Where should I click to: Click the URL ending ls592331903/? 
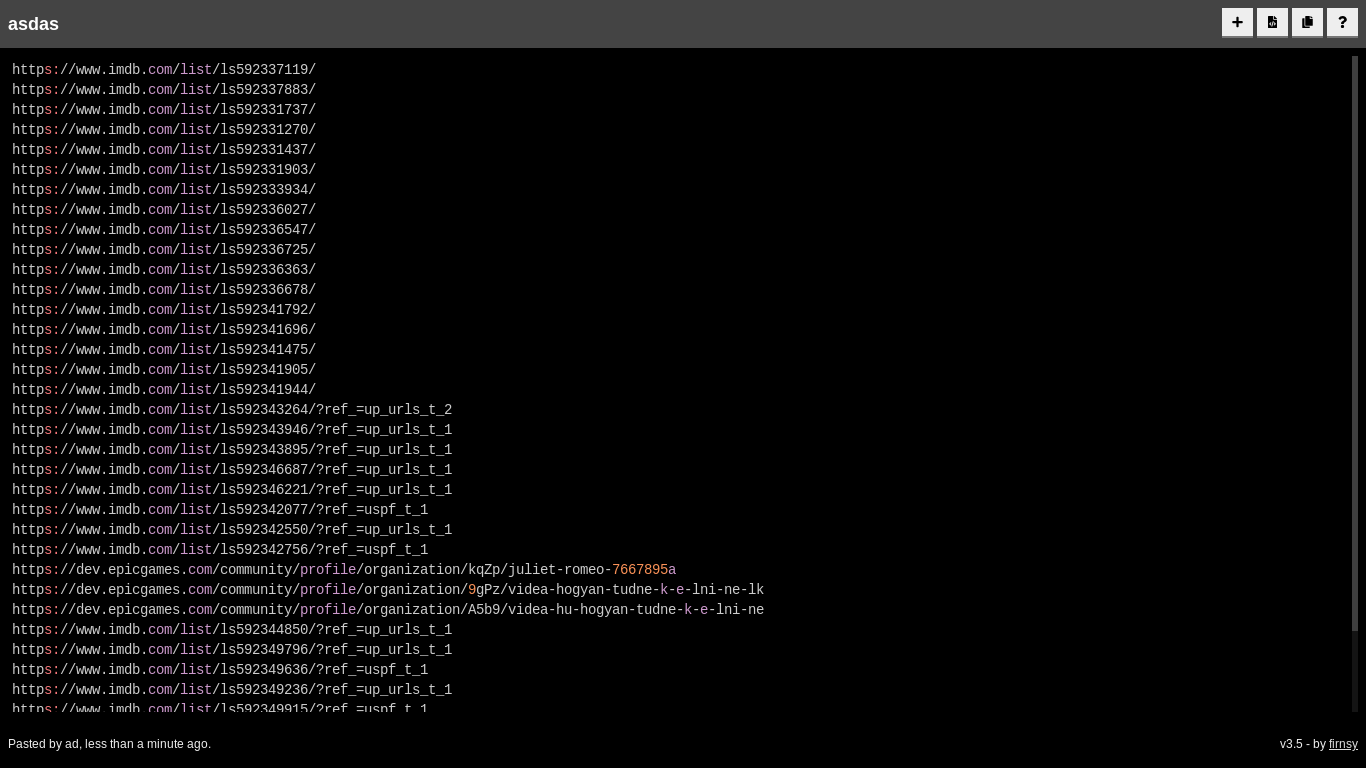coord(164,170)
